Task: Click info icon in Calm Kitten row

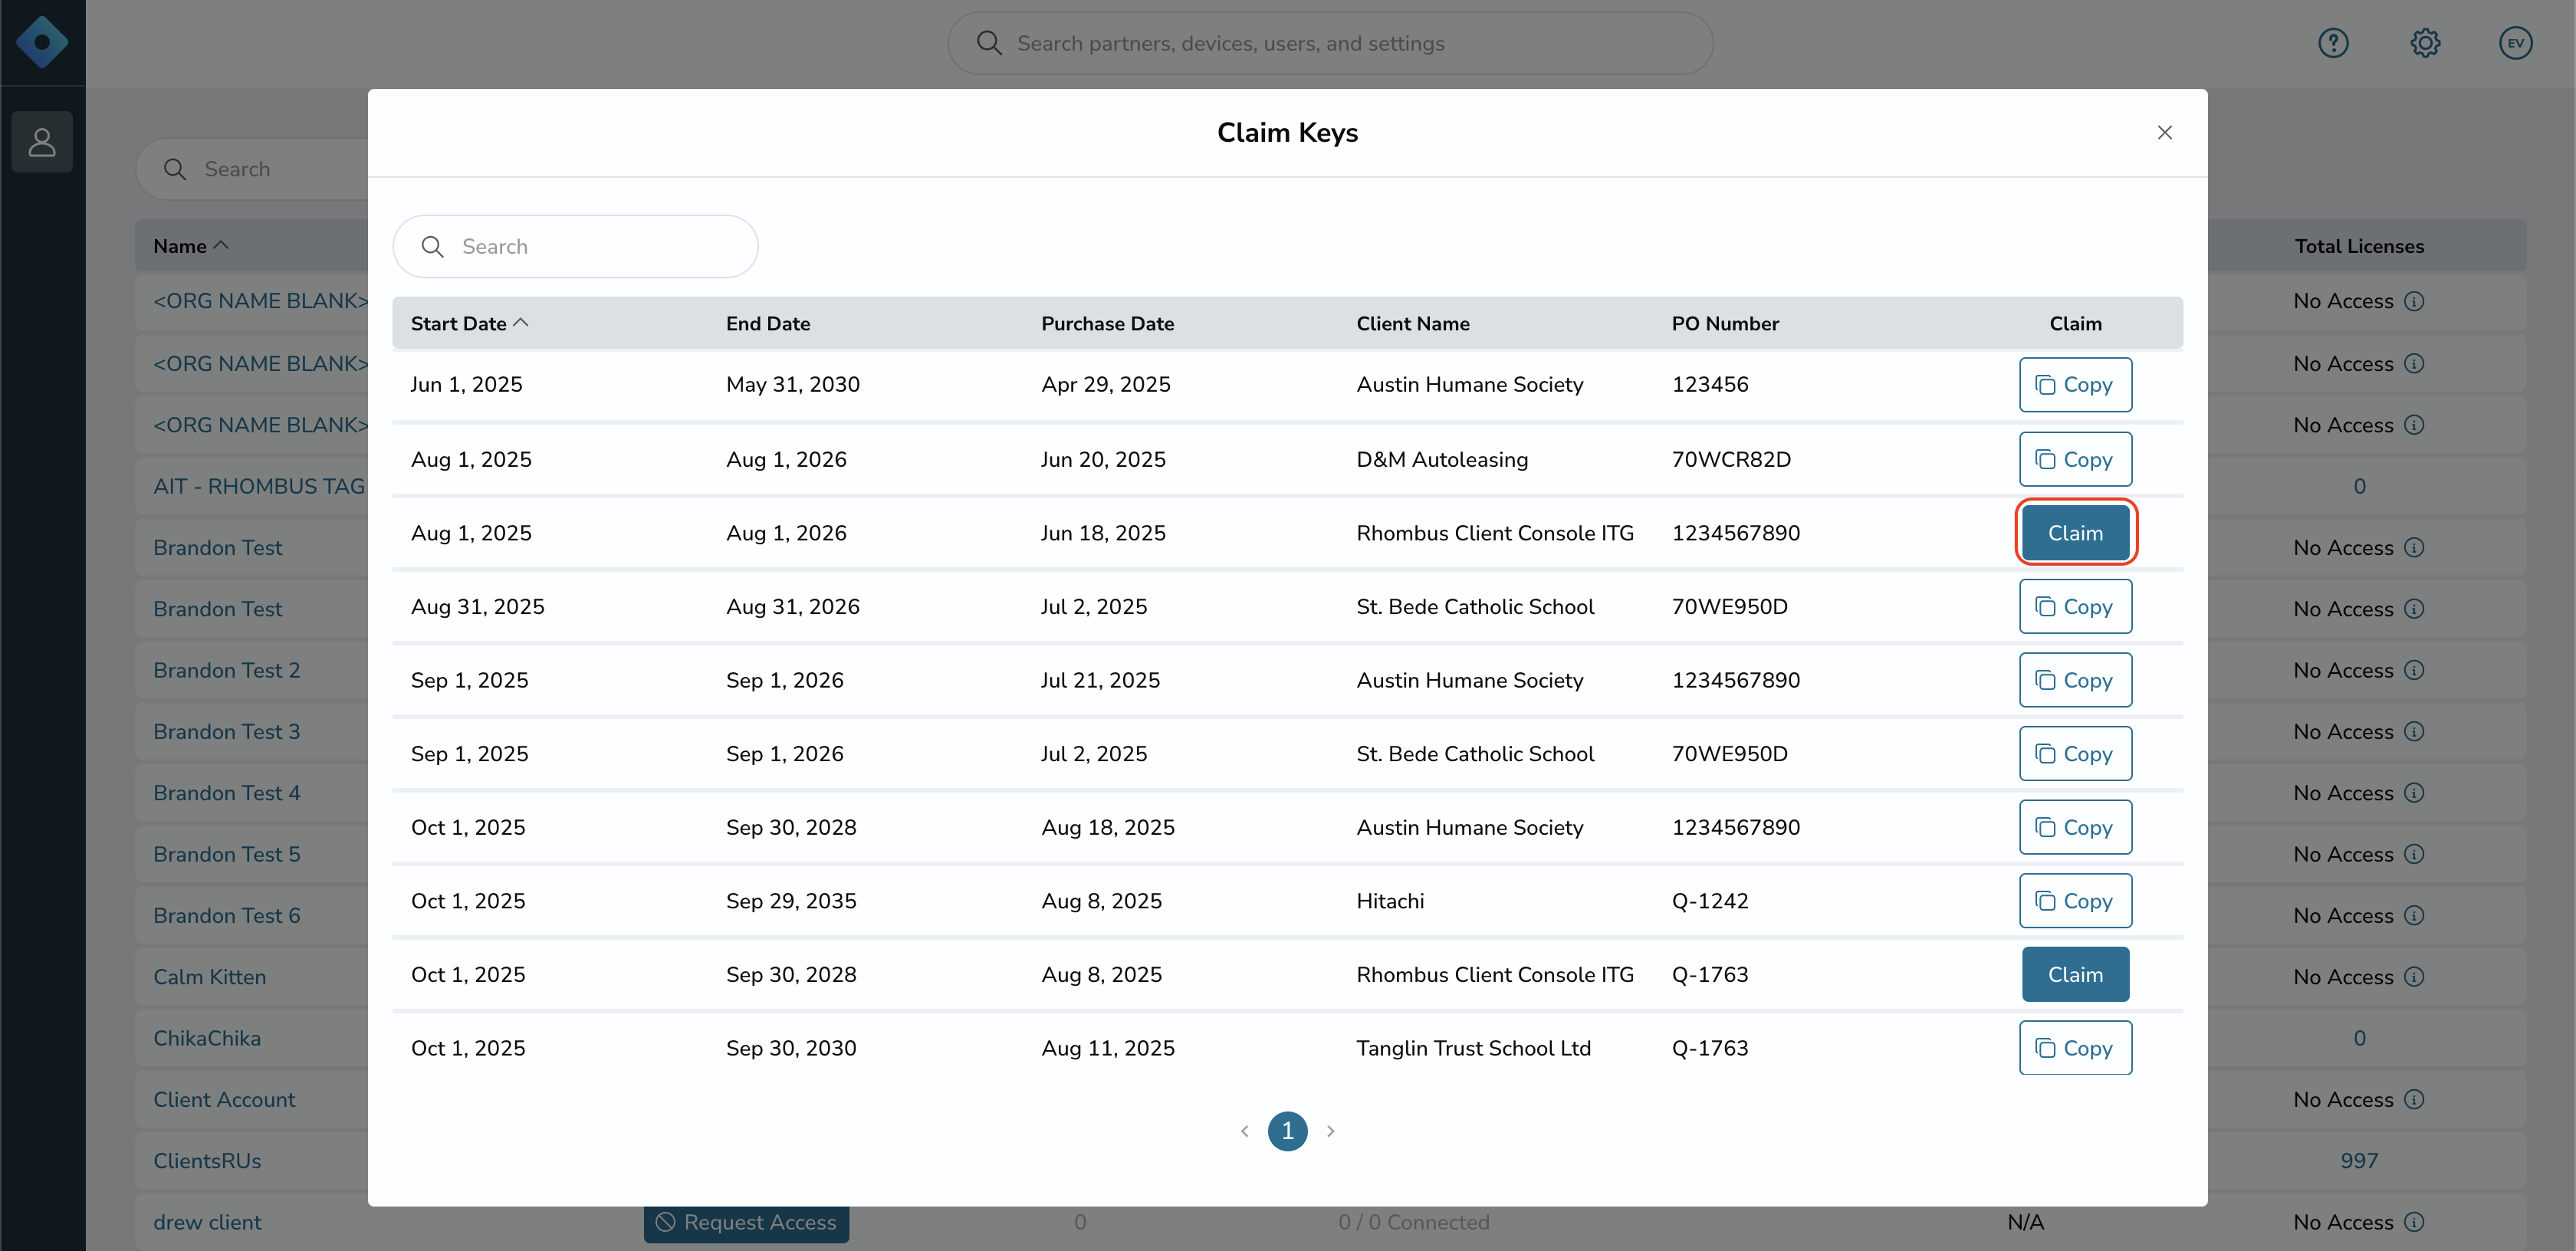Action: point(2414,977)
